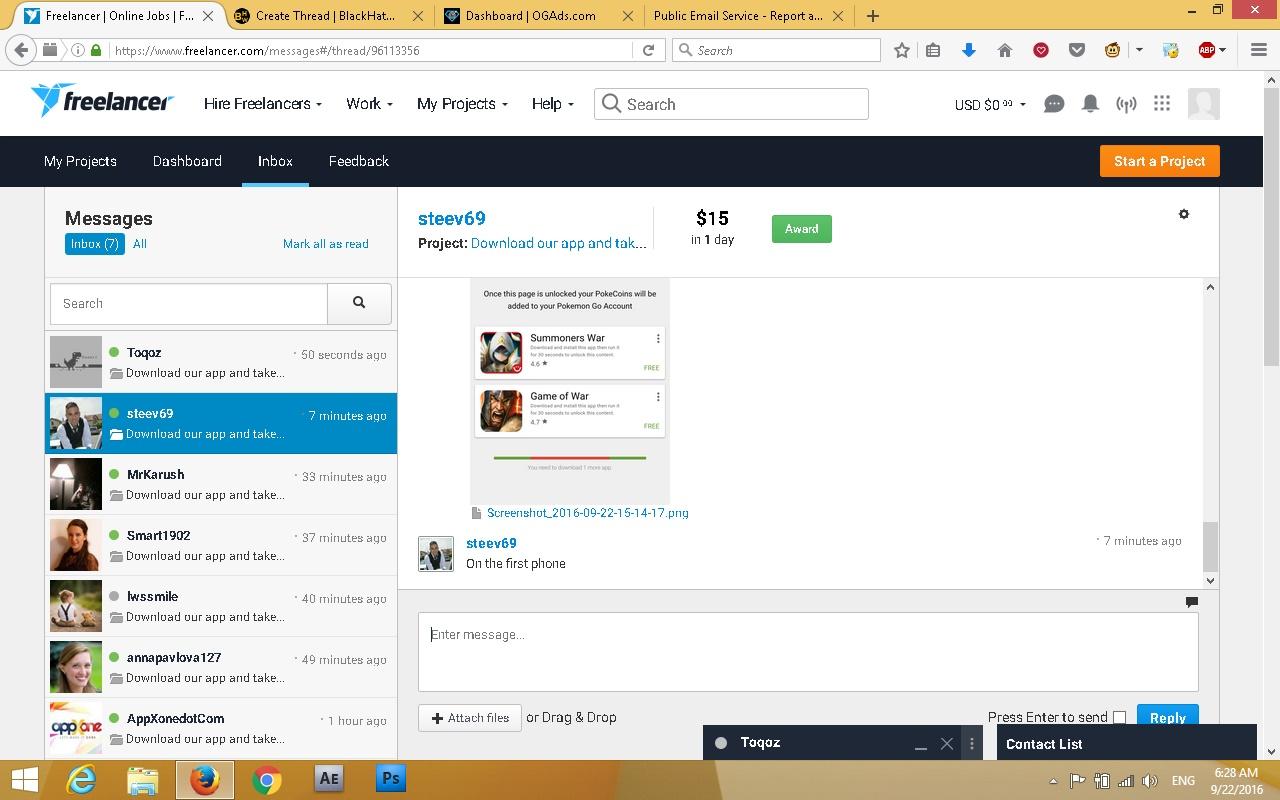
Task: Open the USD balance dropdown
Action: point(990,104)
